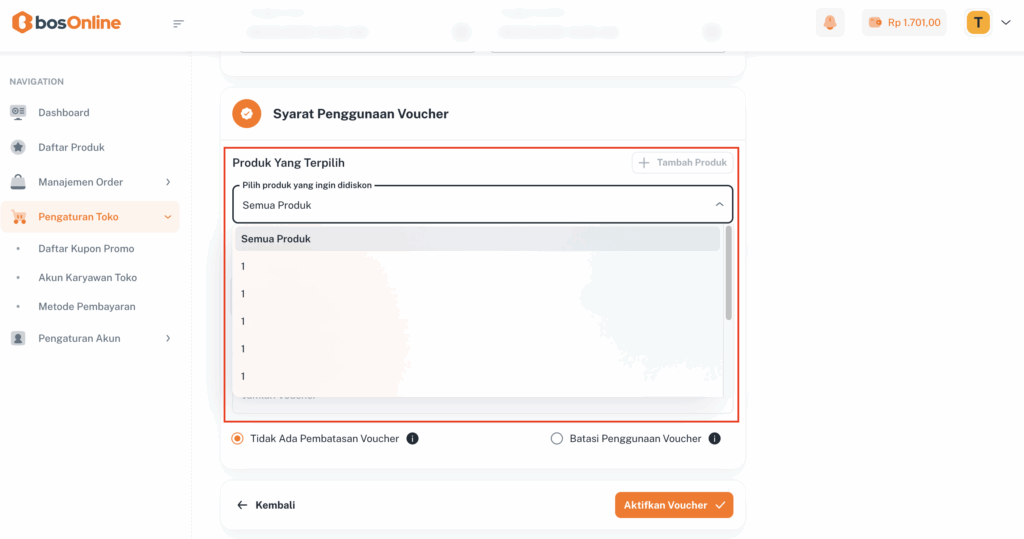
Task: Click the Dashboard monitor icon
Action: point(18,112)
